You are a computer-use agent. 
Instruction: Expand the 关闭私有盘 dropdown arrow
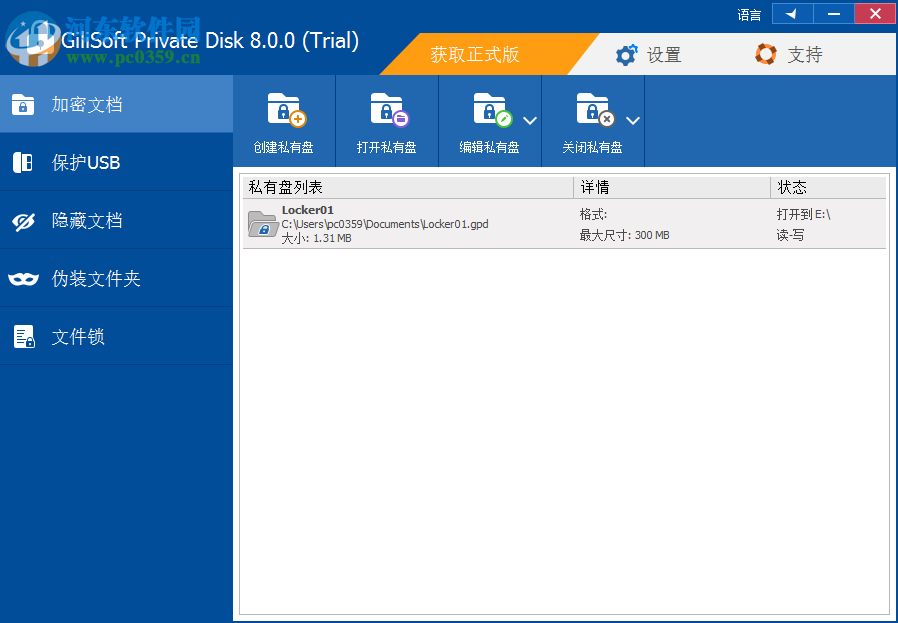[632, 120]
